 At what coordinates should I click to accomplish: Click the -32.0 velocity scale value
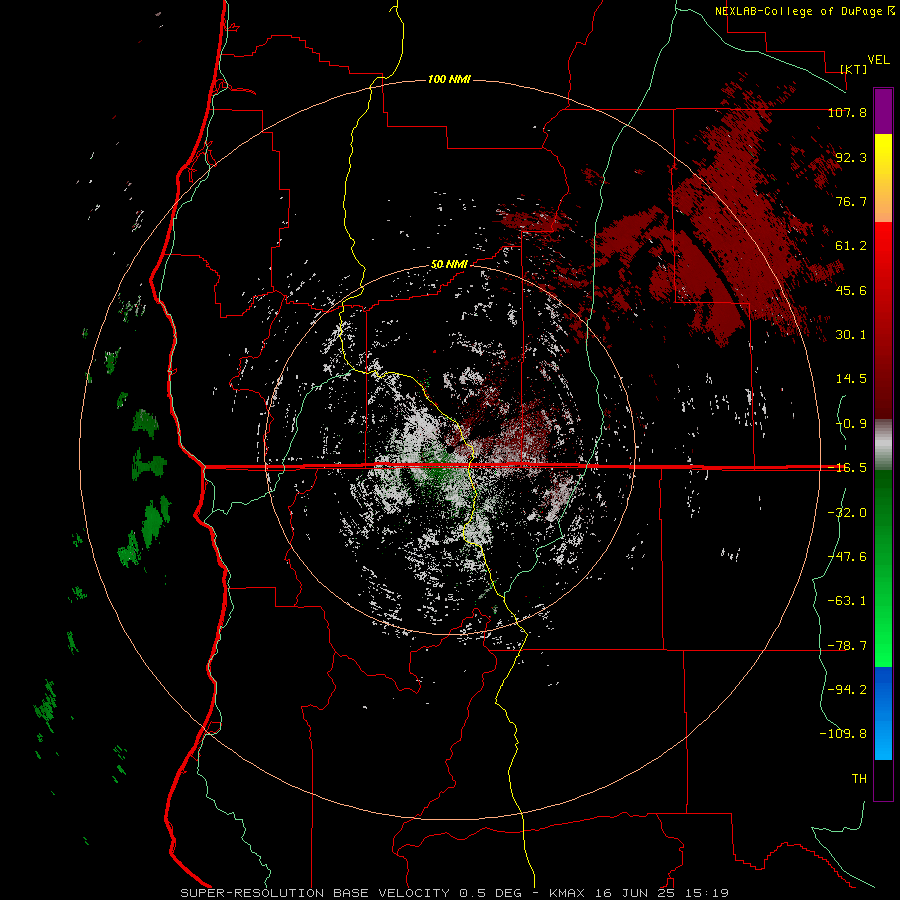click(x=847, y=513)
